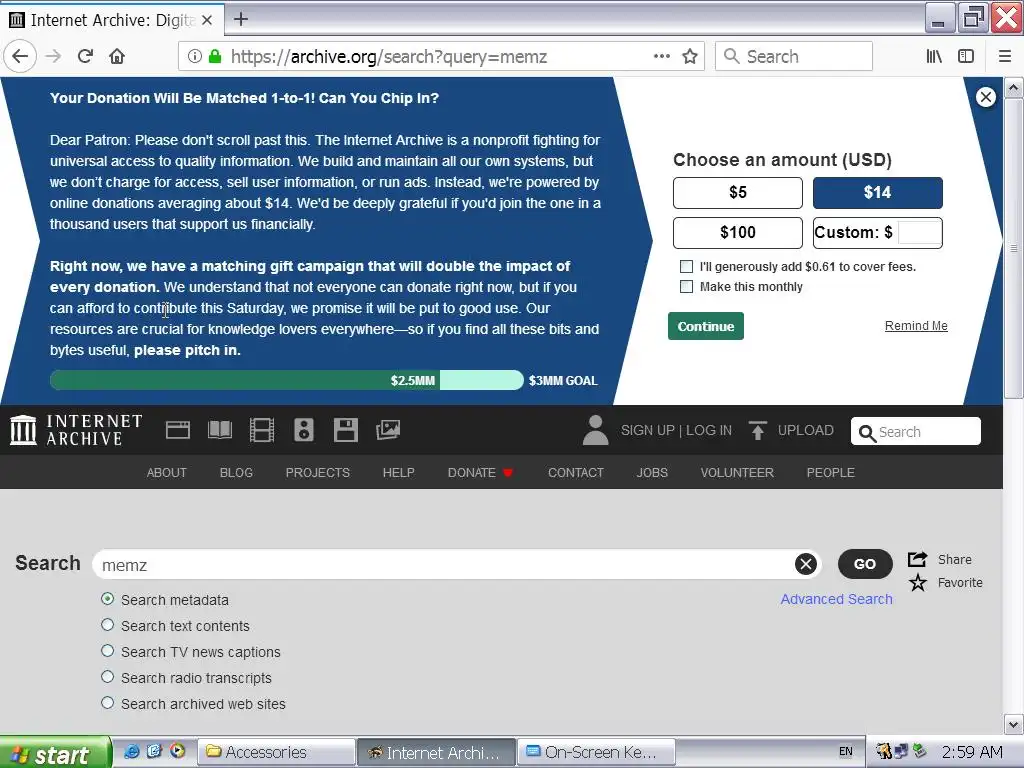Switch to Accessories taskbar window

tap(276, 752)
